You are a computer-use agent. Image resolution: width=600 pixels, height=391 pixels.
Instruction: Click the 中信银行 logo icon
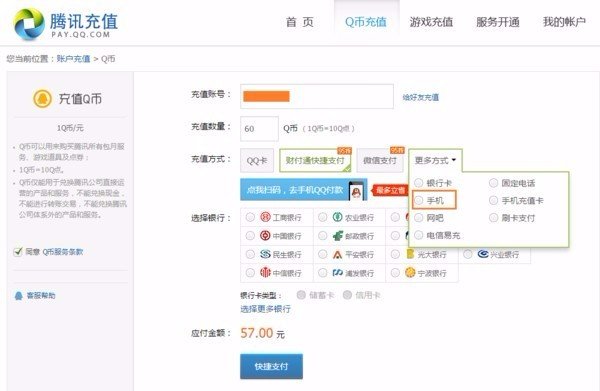pyautogui.click(x=265, y=272)
